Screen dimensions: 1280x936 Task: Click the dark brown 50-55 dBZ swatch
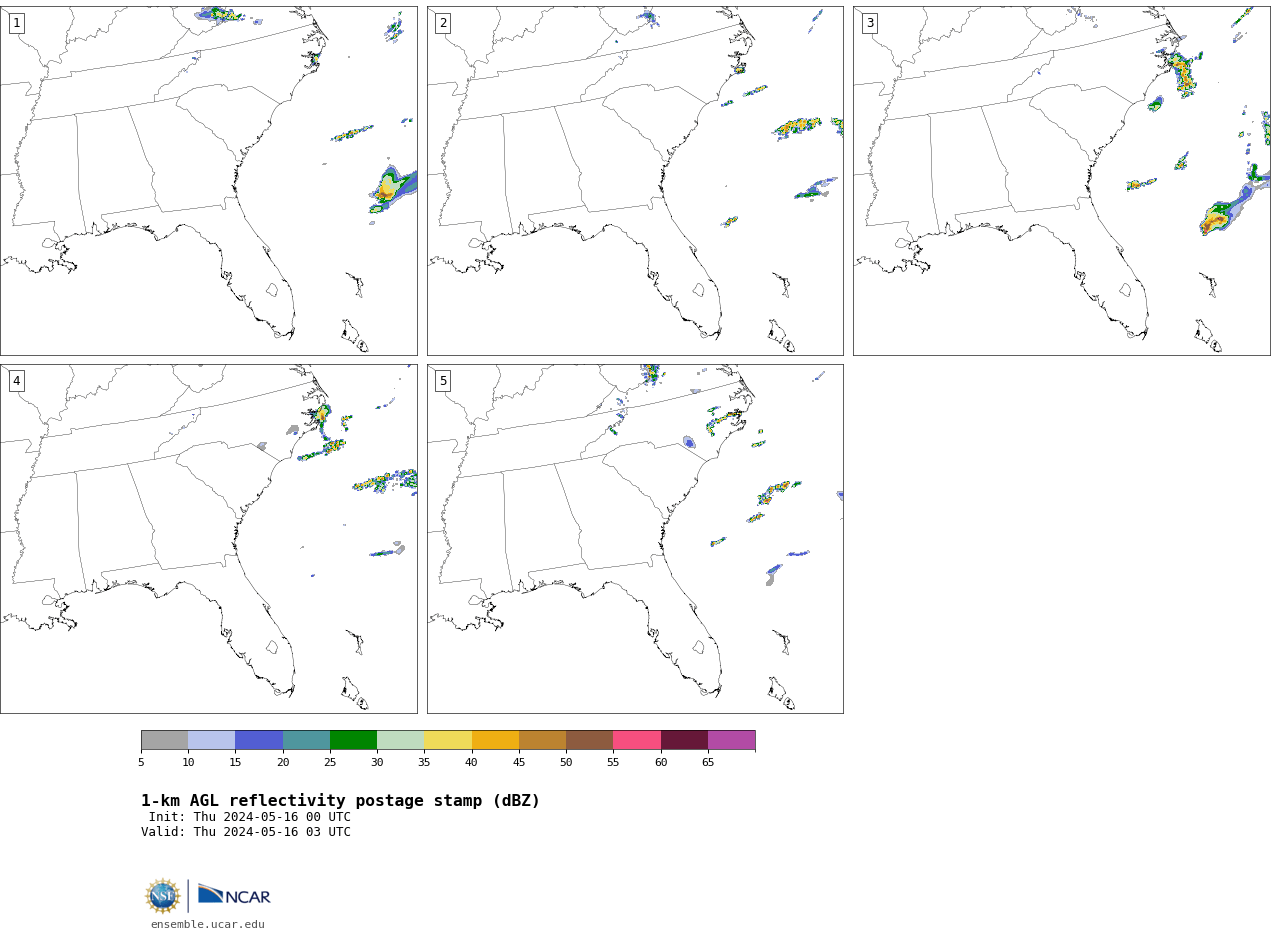click(590, 740)
